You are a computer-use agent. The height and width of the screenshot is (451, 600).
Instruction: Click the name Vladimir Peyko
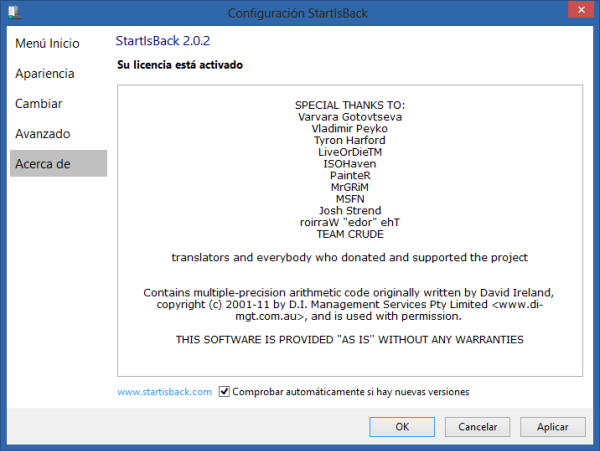(x=349, y=129)
